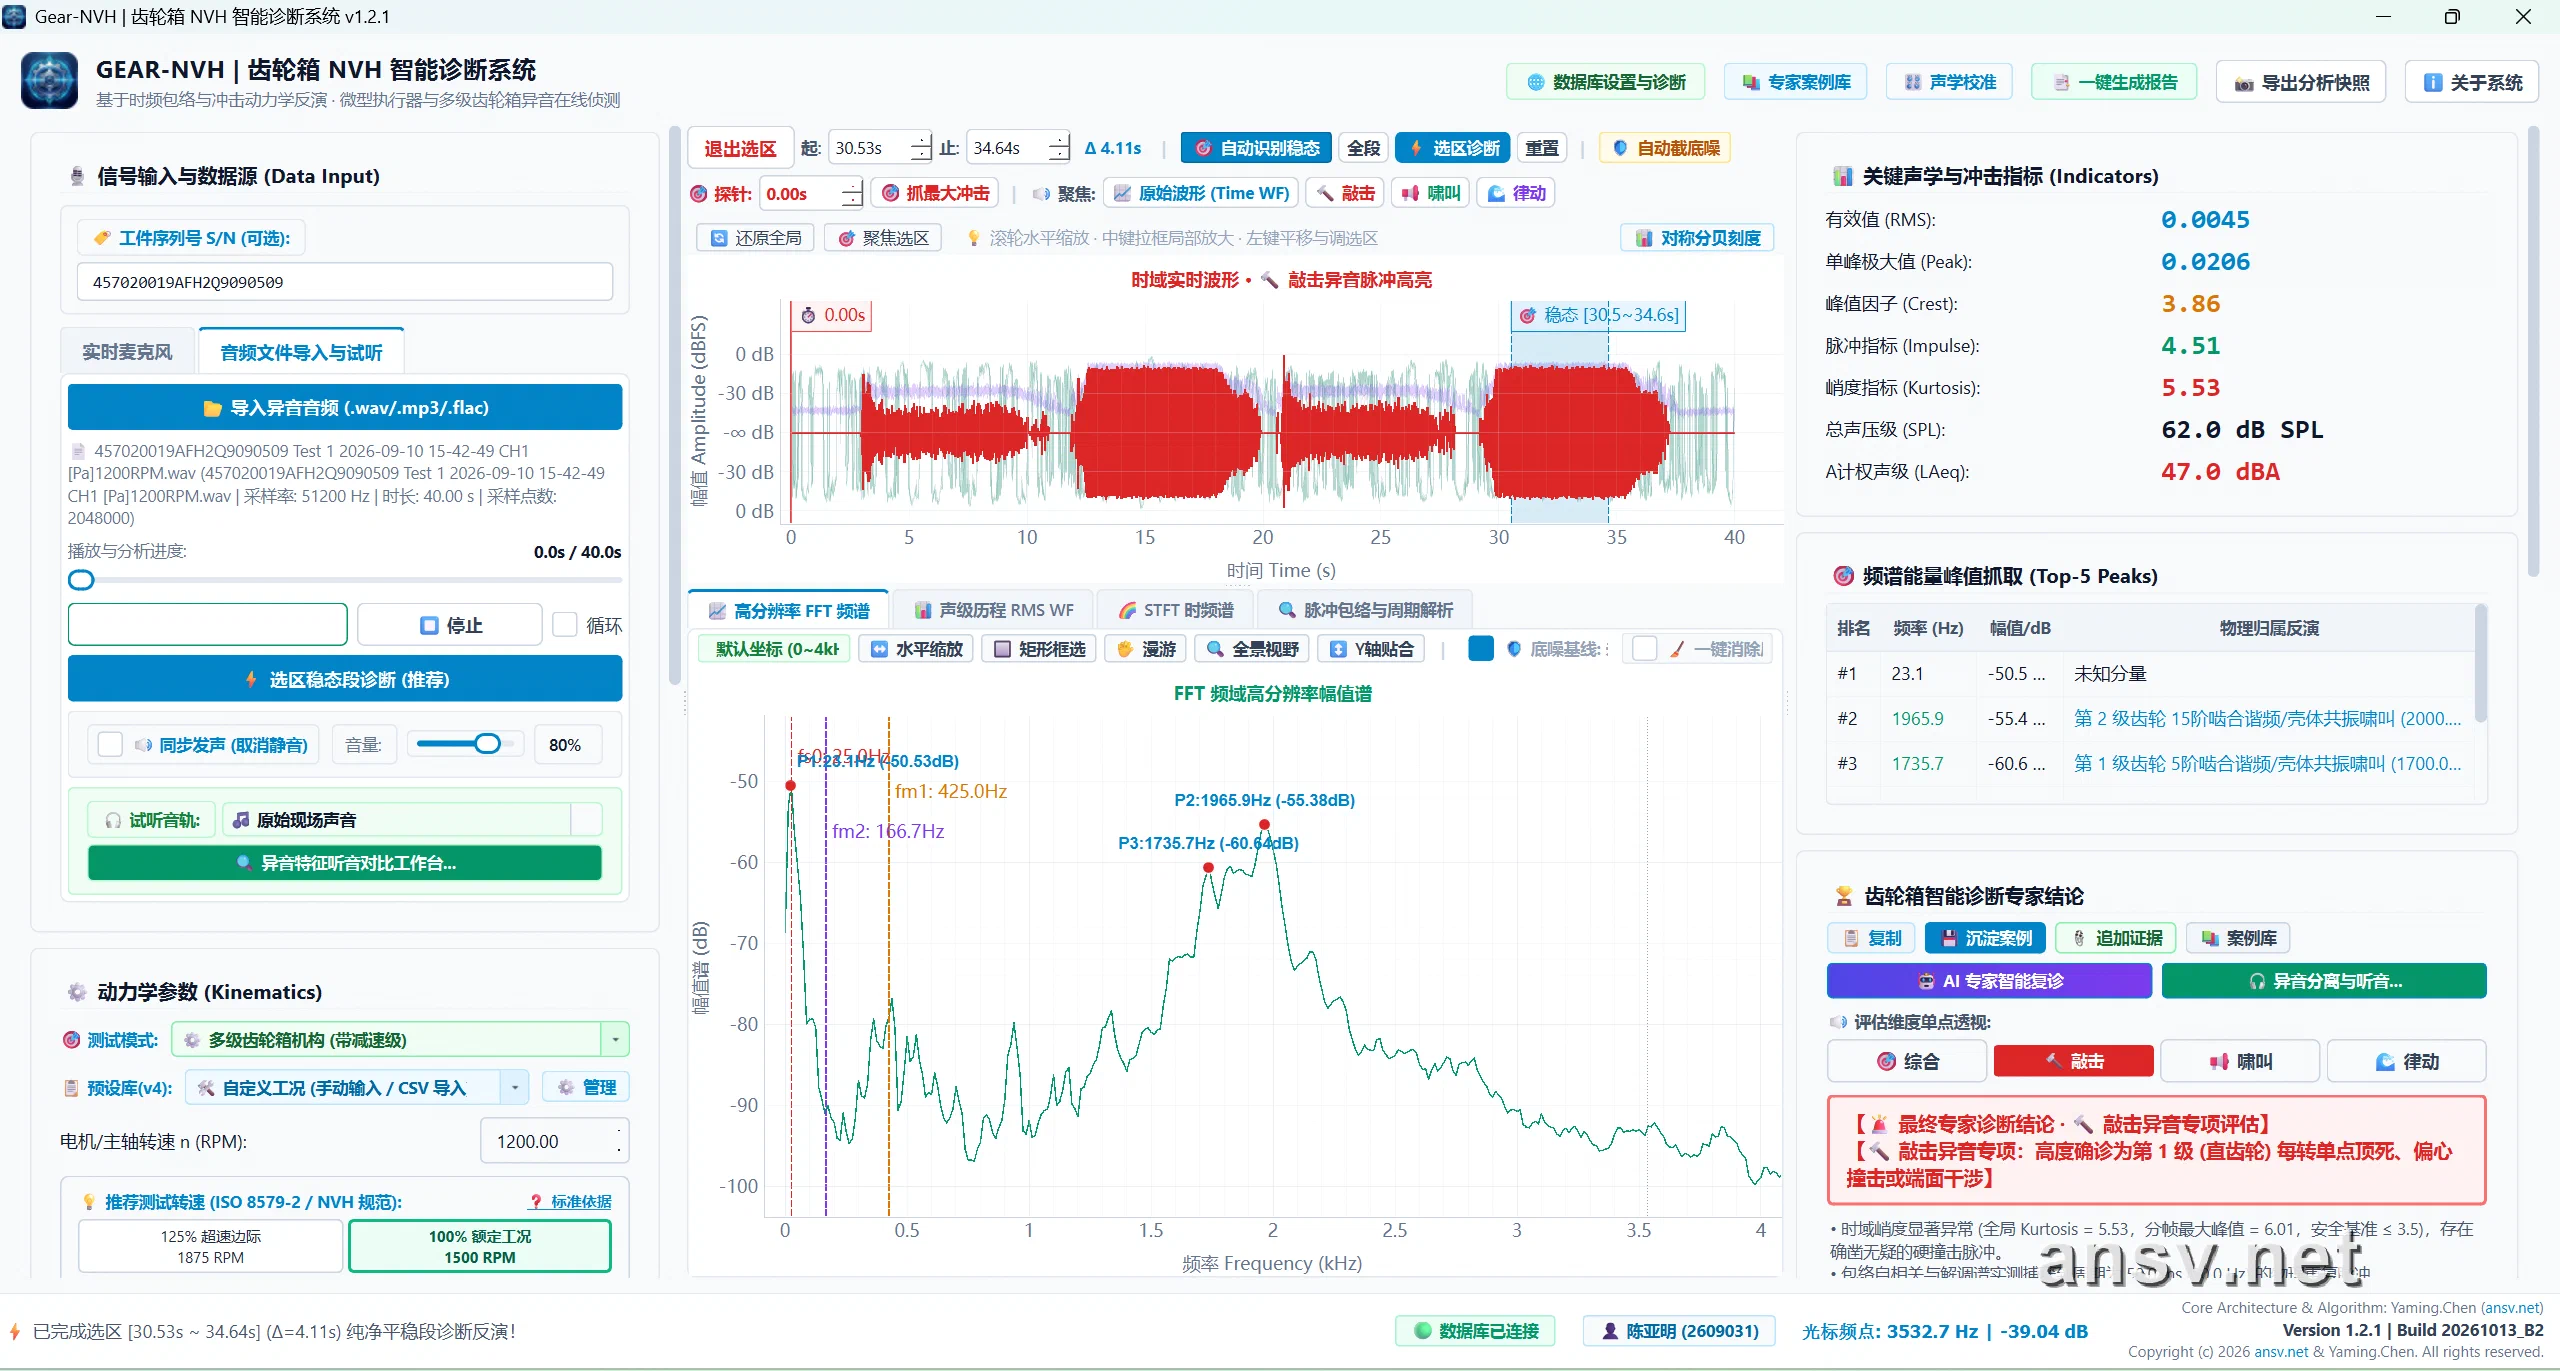
Task: Select the 综合 overall evaluation view
Action: point(1906,1061)
